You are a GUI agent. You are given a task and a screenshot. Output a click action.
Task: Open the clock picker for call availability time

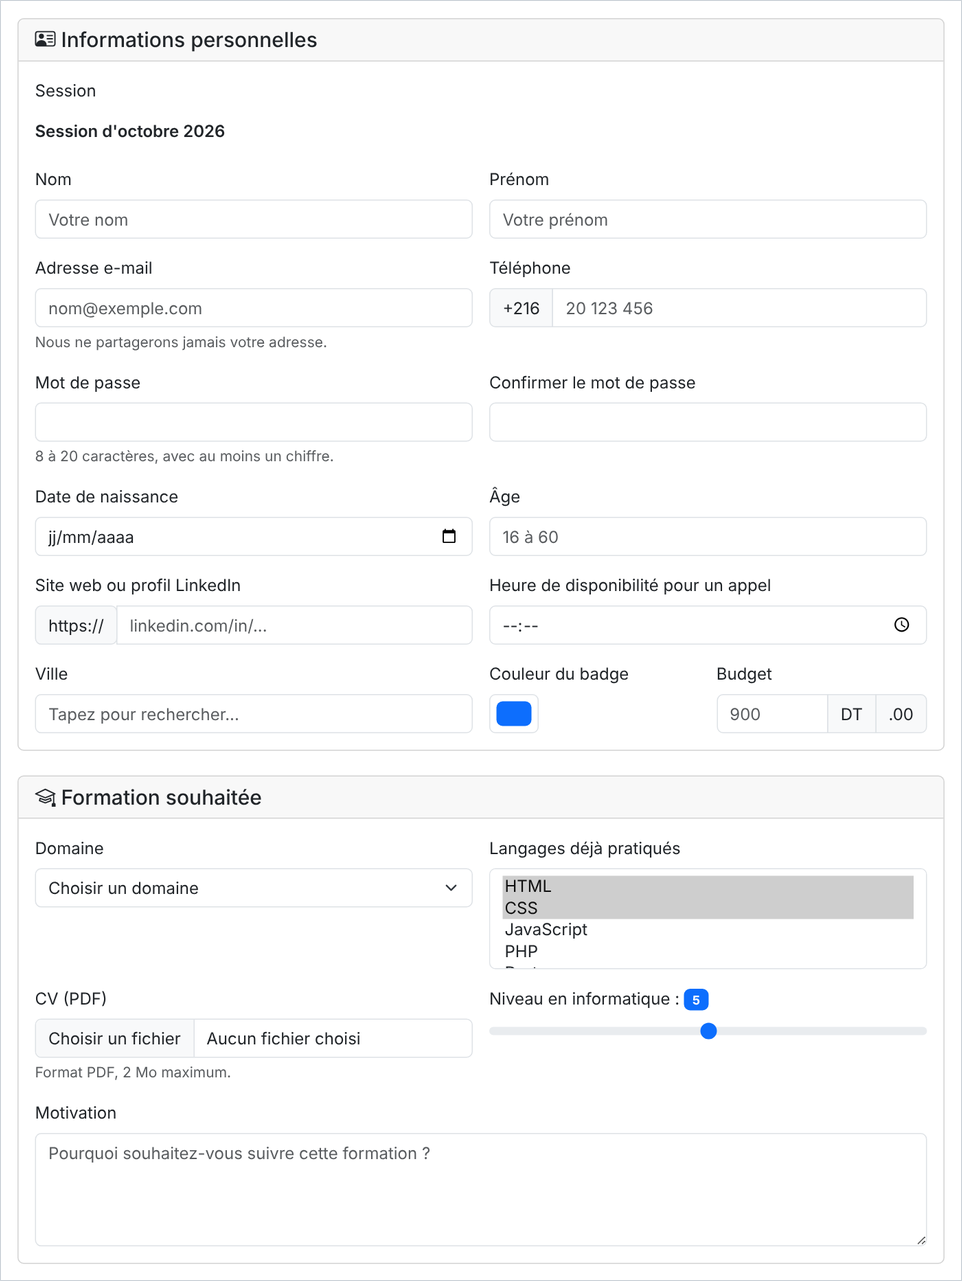901,625
